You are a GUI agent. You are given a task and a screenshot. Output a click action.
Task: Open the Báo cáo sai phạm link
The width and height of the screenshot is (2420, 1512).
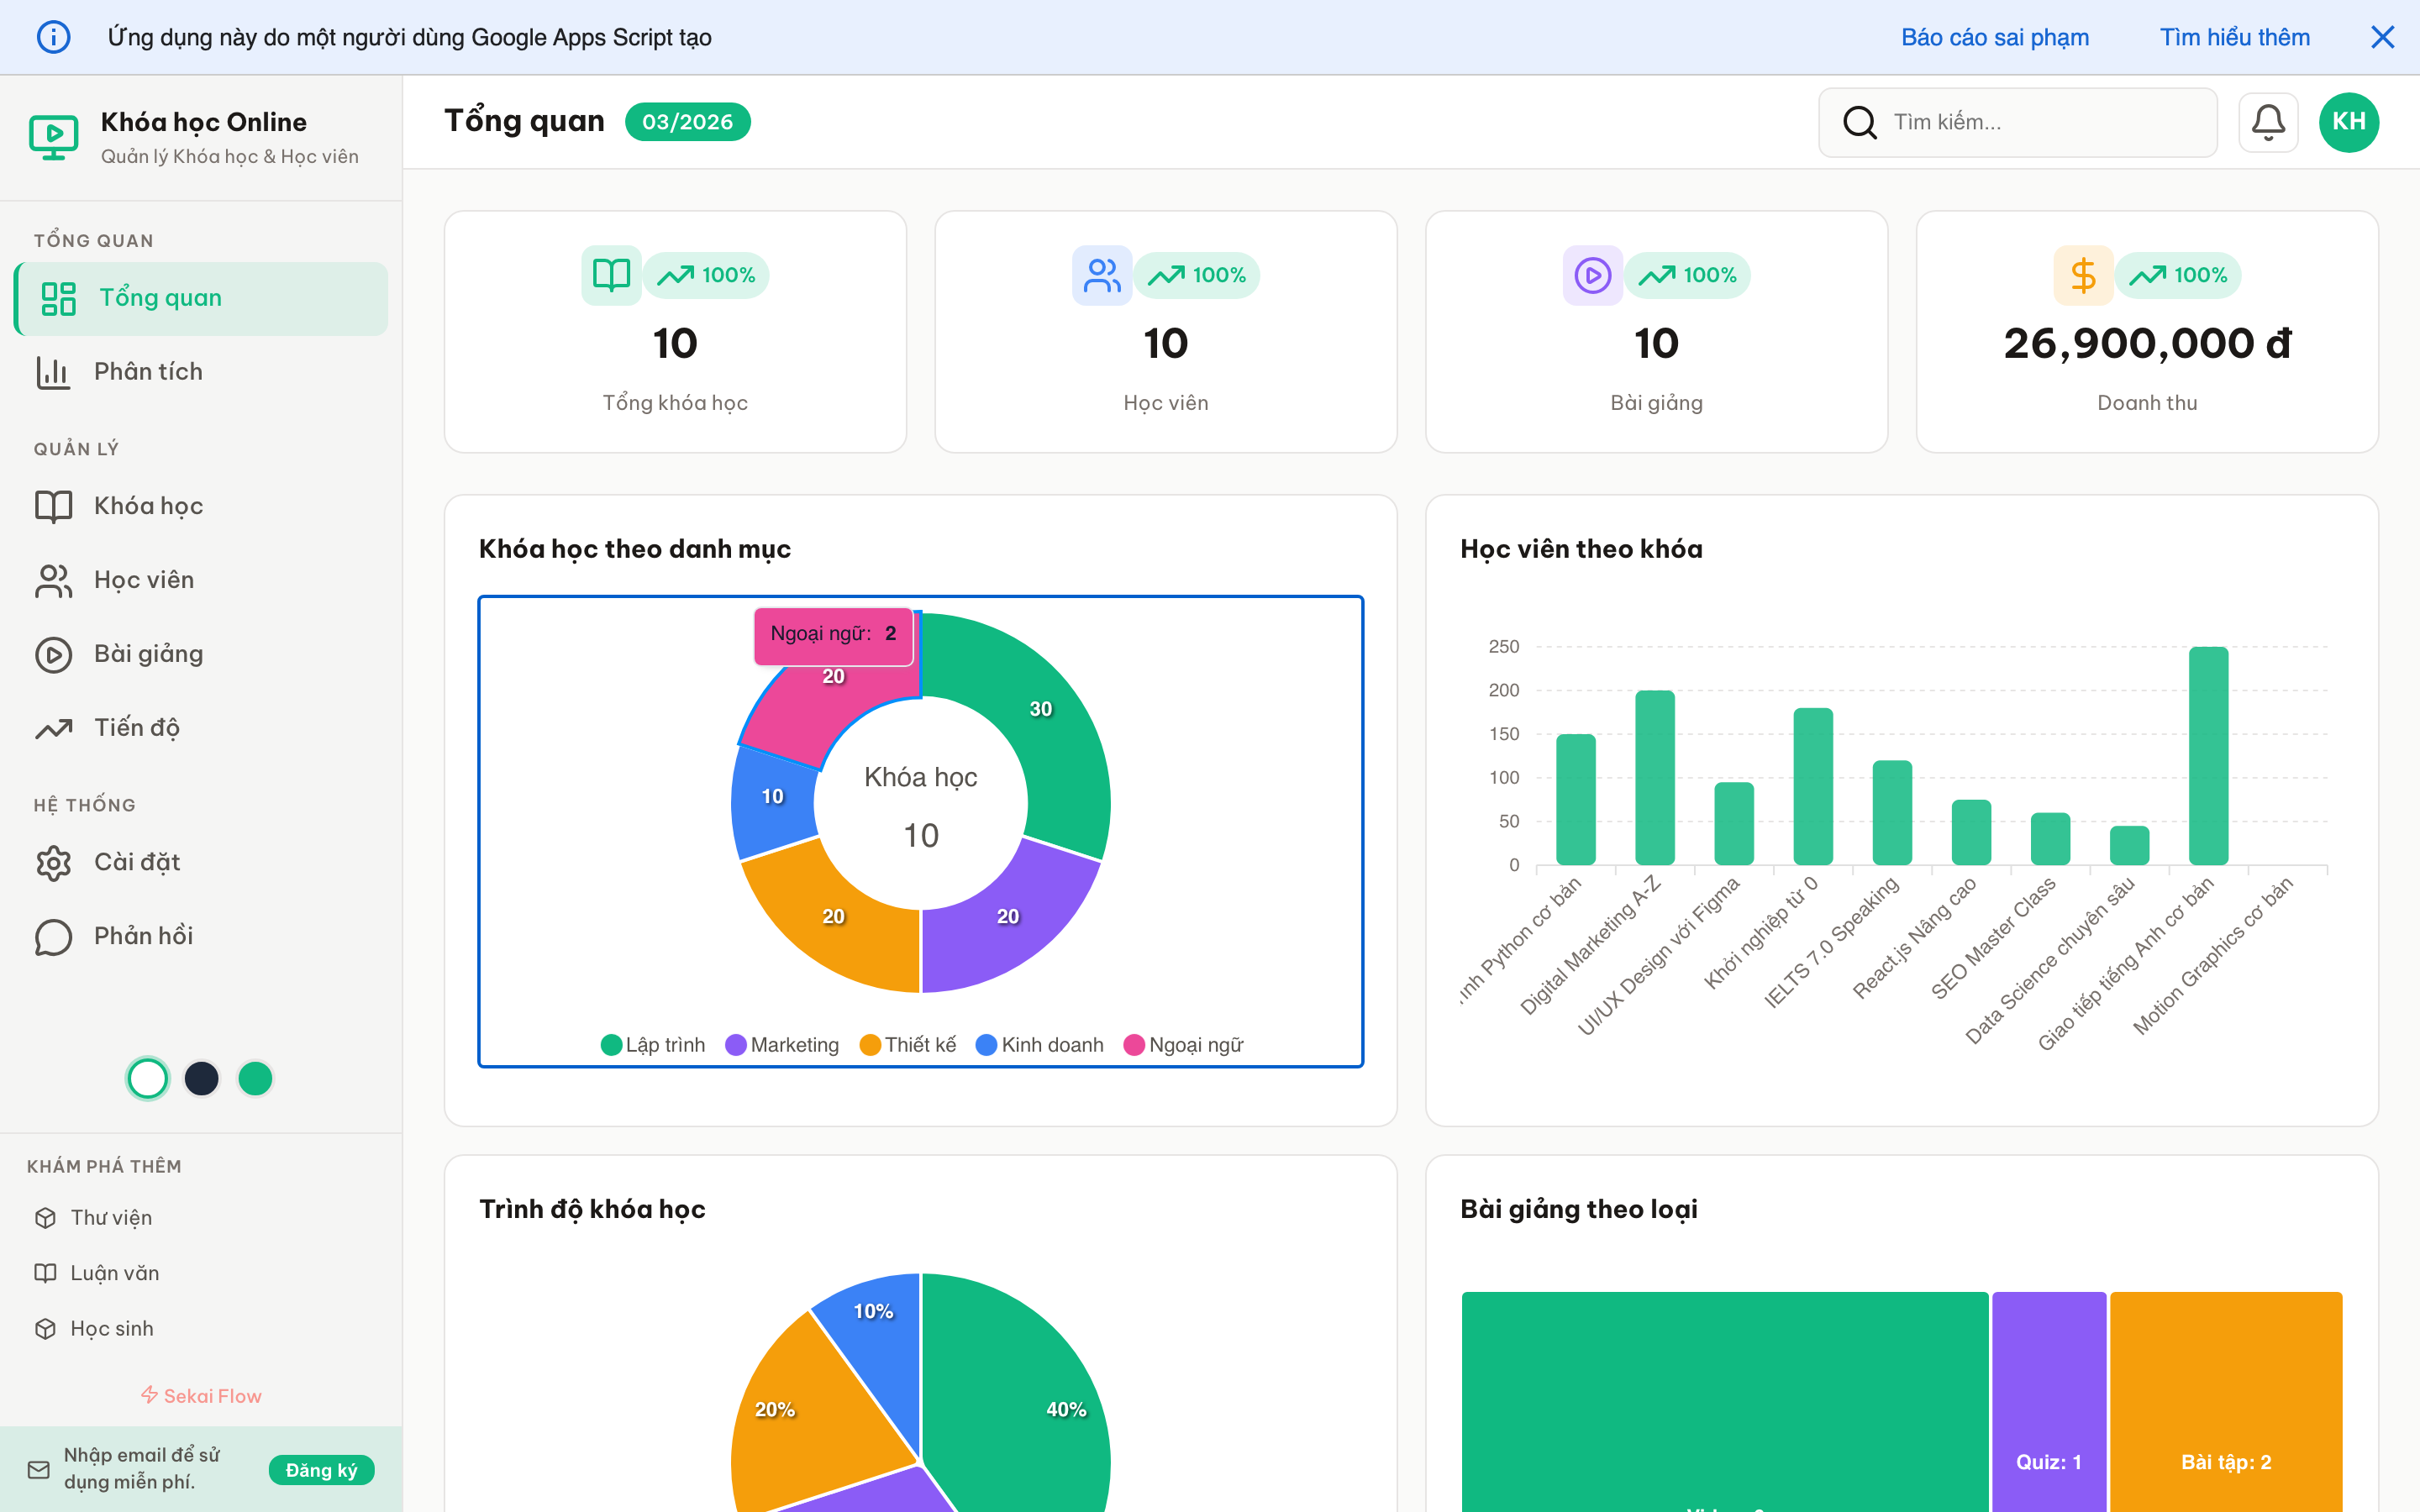pyautogui.click(x=1994, y=37)
